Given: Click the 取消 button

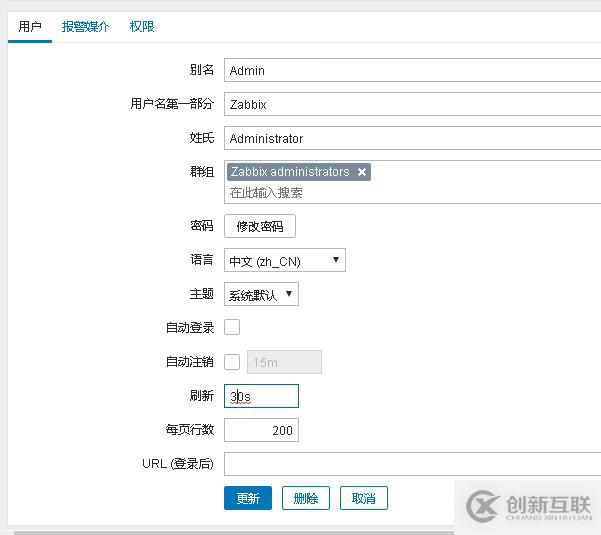Looking at the screenshot, I should 364,498.
